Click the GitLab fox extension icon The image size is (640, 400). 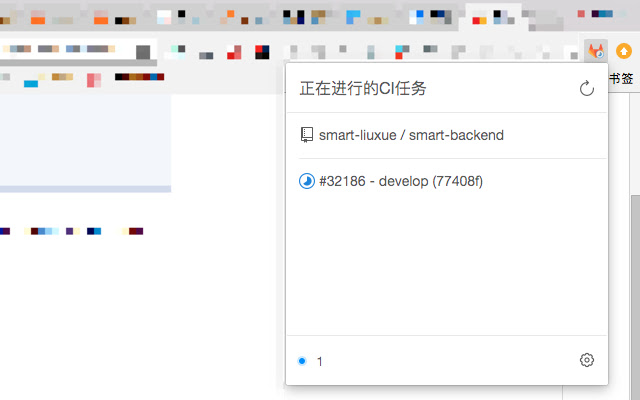pyautogui.click(x=596, y=51)
